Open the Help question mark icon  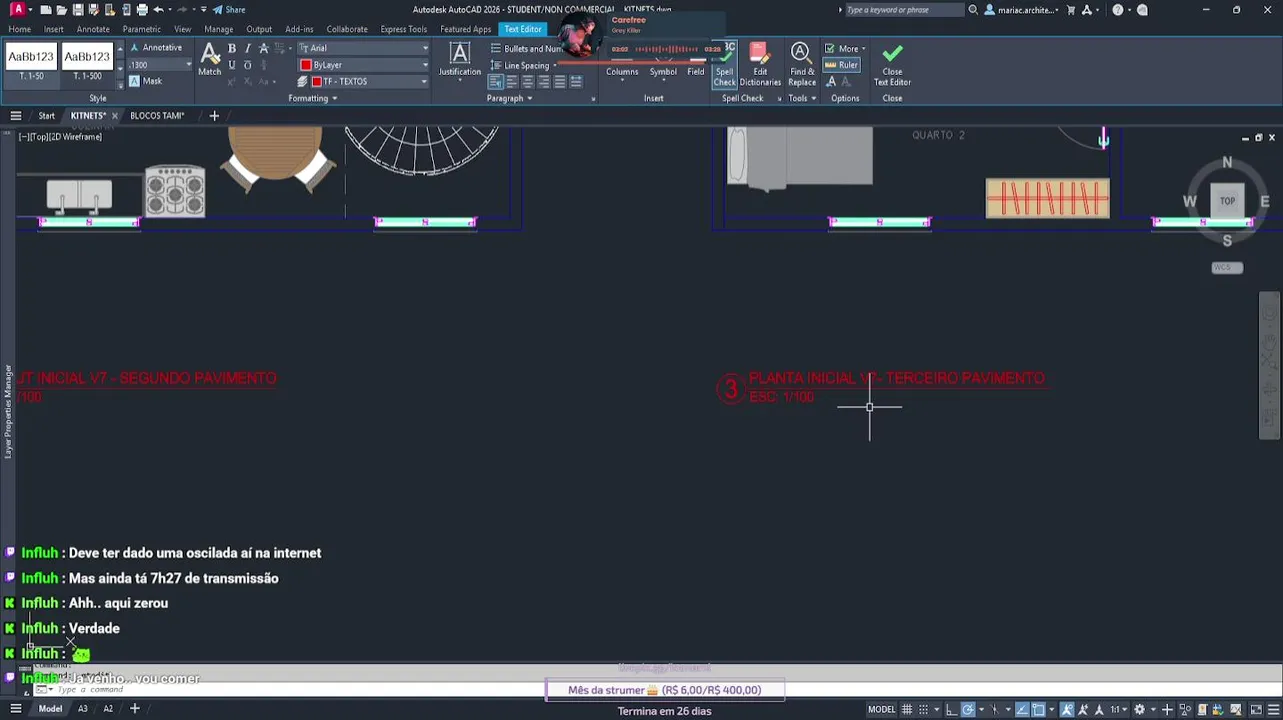click(x=1118, y=10)
